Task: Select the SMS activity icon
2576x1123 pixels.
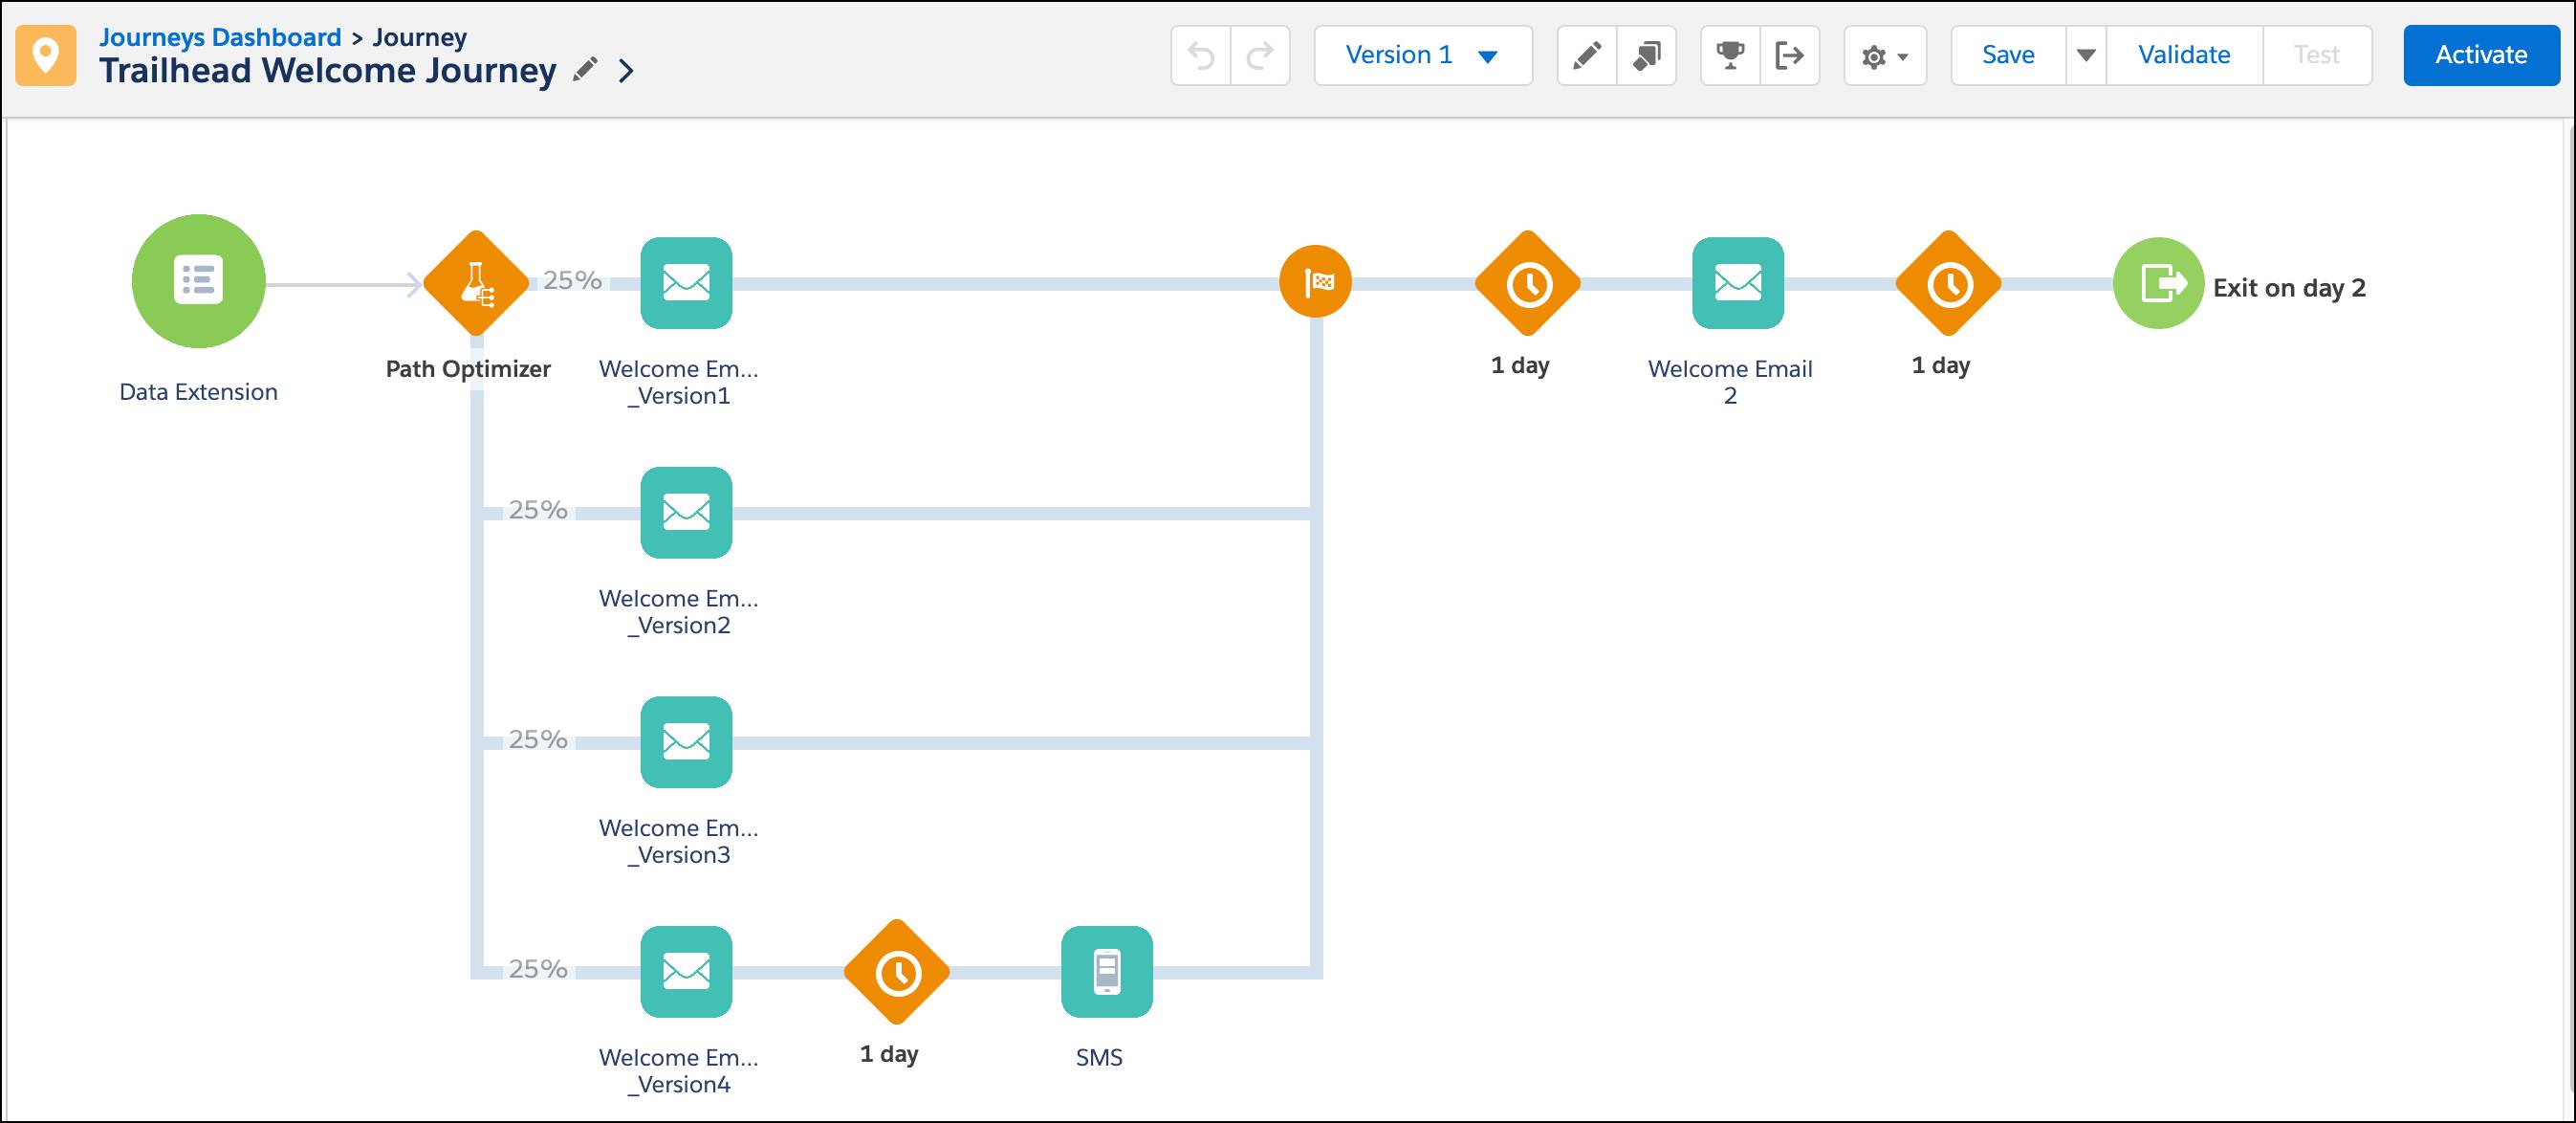Action: click(1107, 972)
